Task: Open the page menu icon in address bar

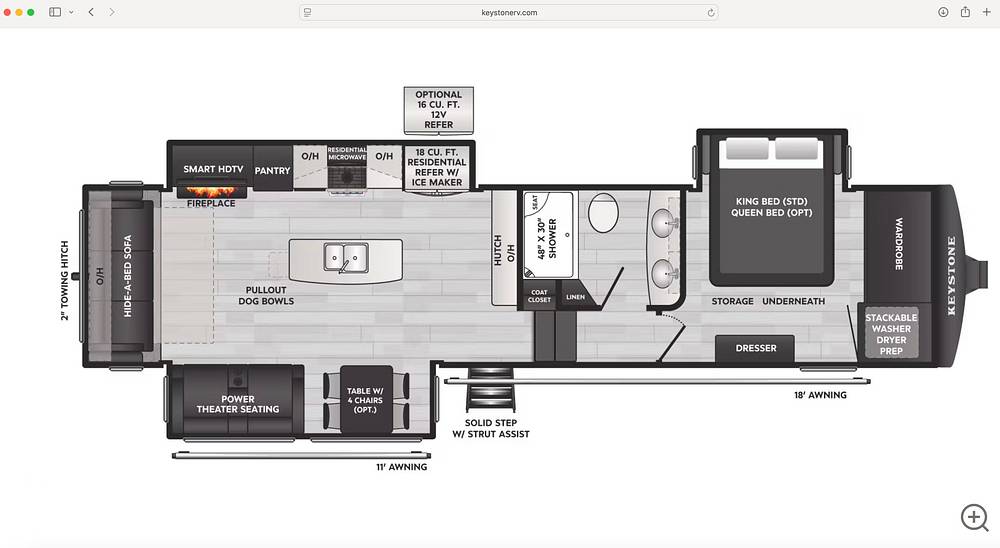Action: point(308,12)
